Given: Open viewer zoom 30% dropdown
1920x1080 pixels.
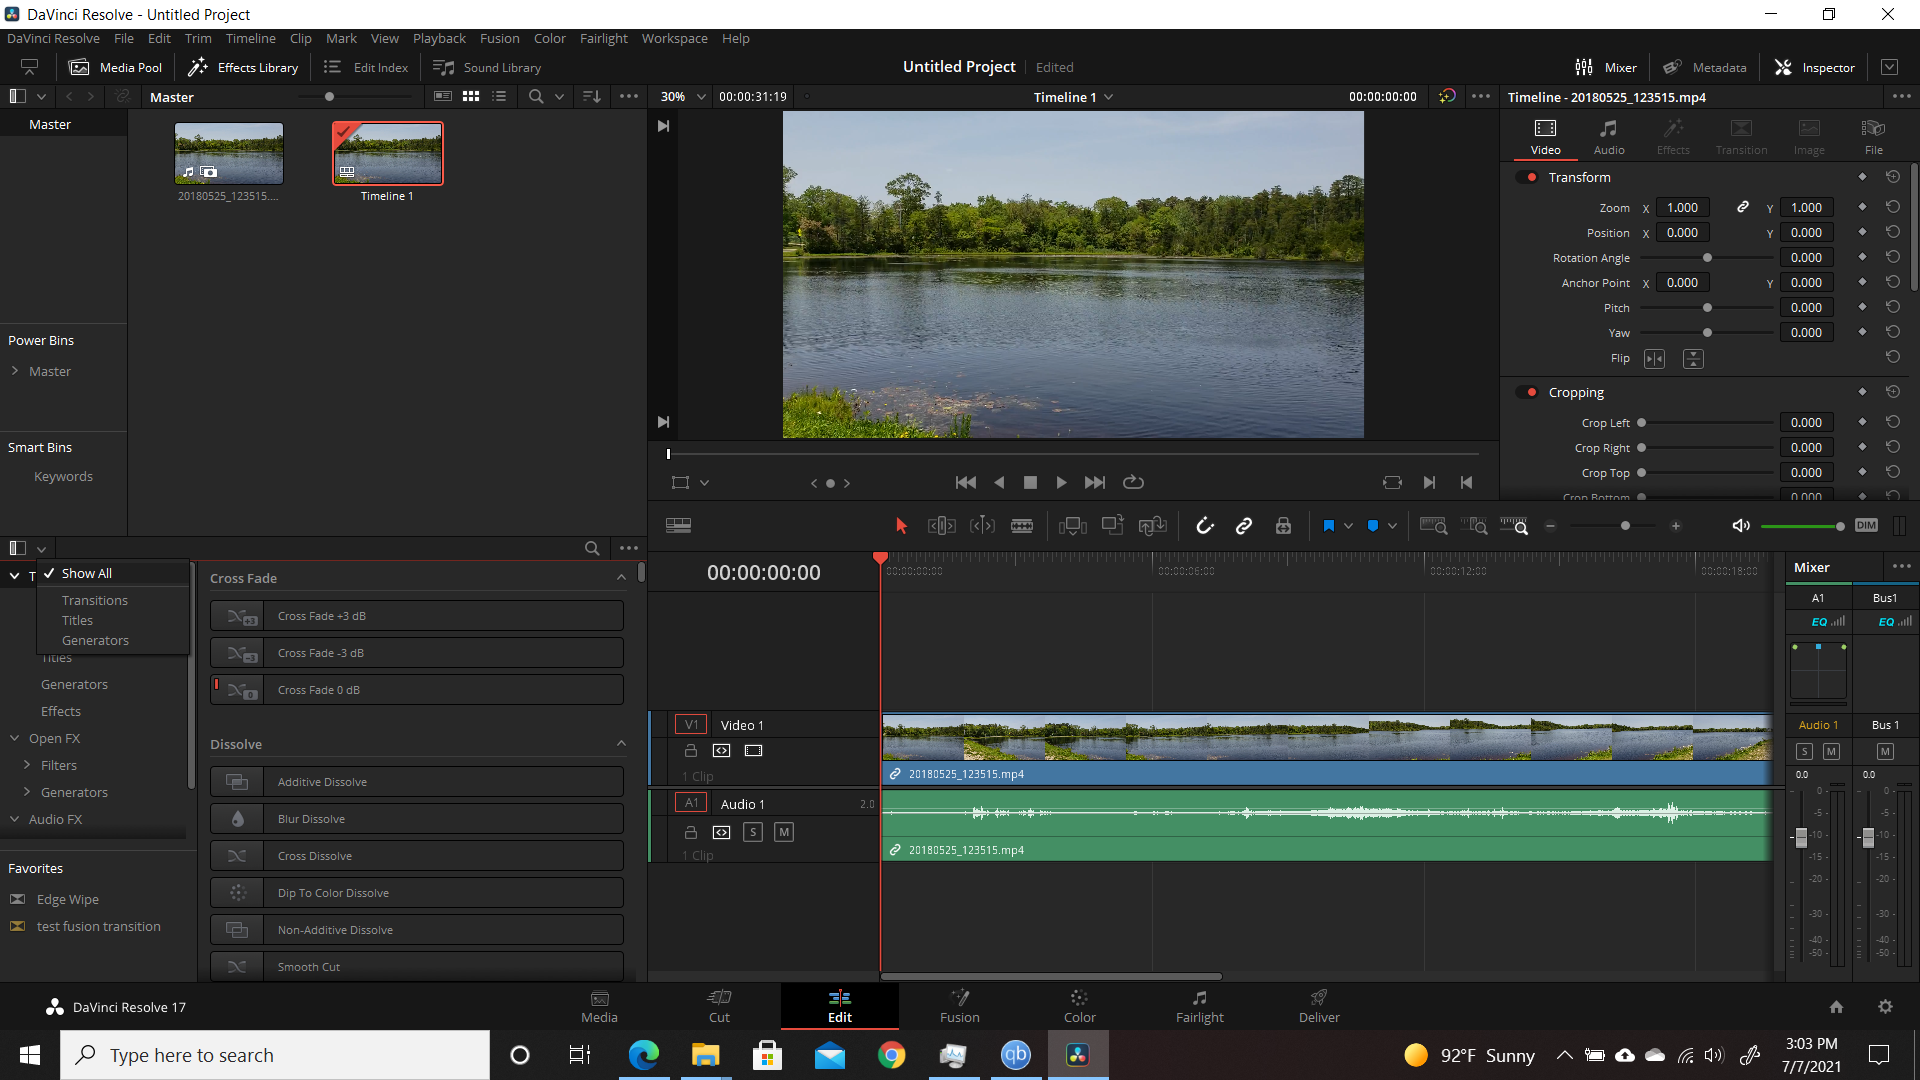Looking at the screenshot, I should coord(683,97).
